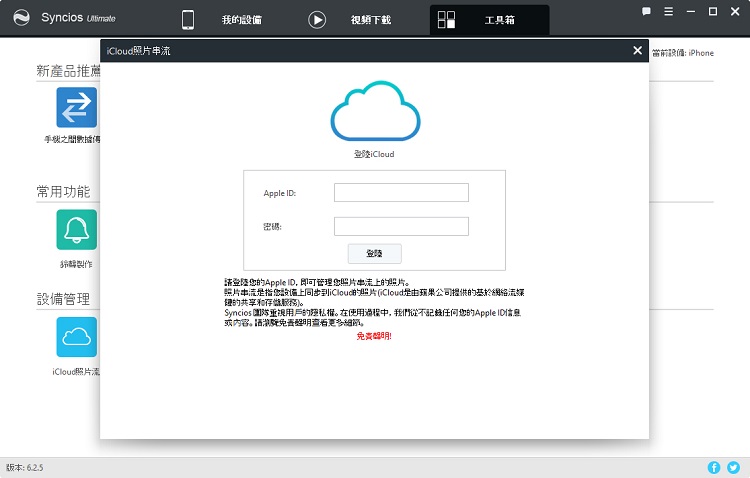Click the play circle video icon
The image size is (750, 478).
point(317,20)
